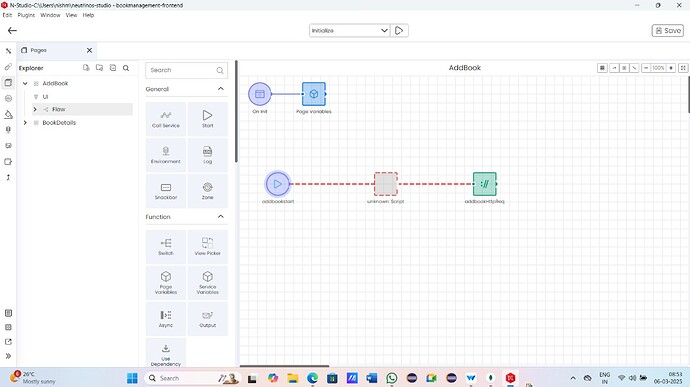690x387 pixels.
Task: Click the 100% zoom level indicator
Action: (x=658, y=68)
